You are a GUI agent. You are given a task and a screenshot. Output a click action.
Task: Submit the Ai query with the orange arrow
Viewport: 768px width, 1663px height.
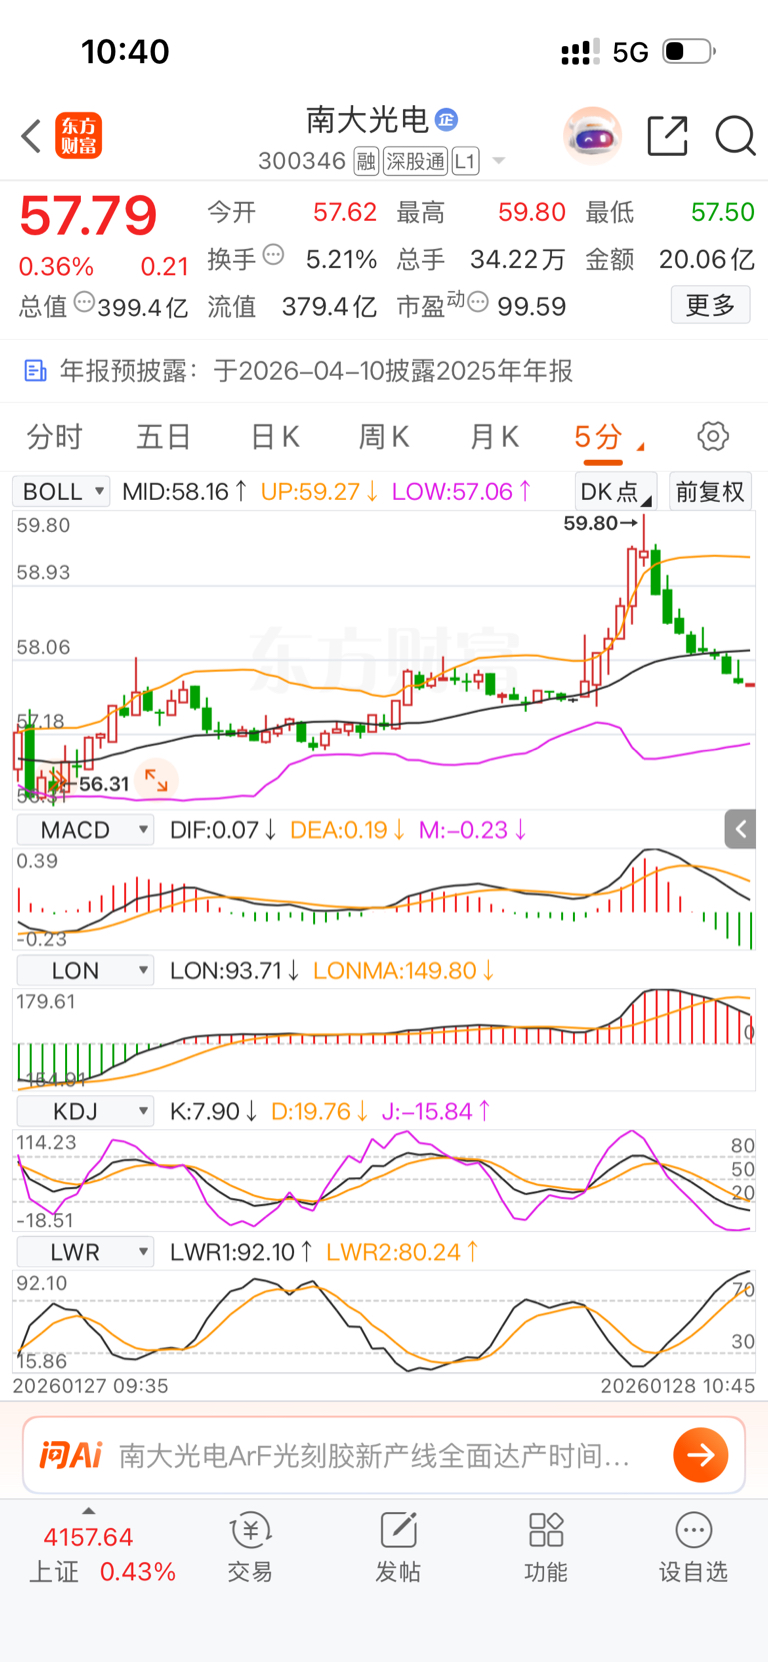tap(700, 1455)
